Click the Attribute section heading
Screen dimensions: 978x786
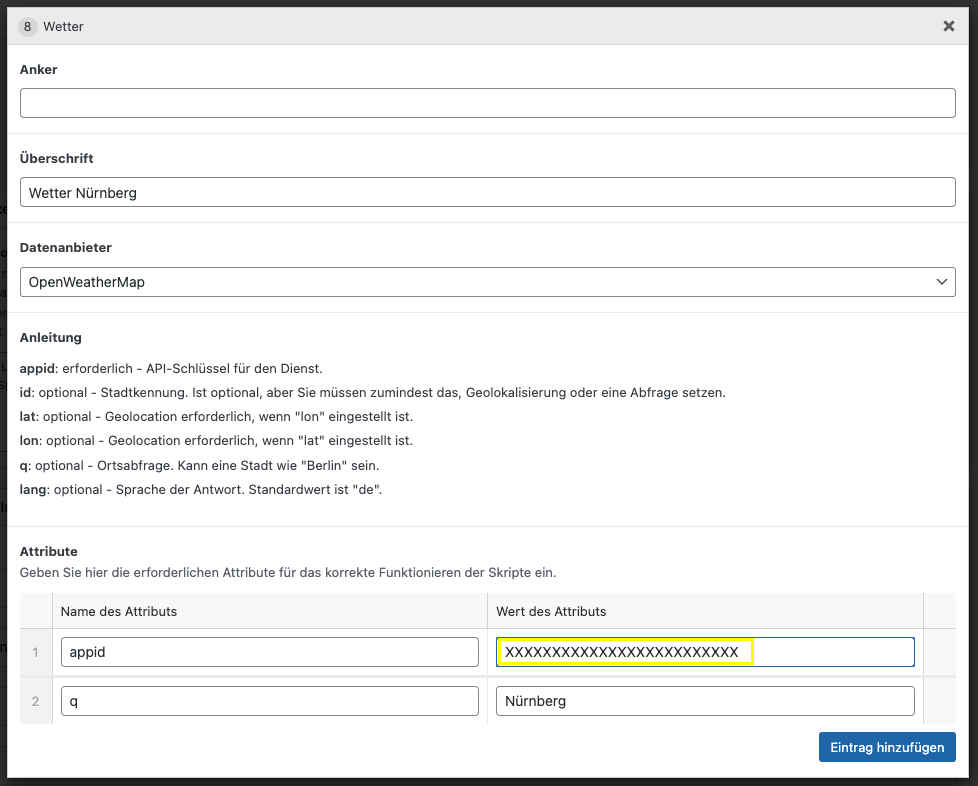tap(49, 551)
